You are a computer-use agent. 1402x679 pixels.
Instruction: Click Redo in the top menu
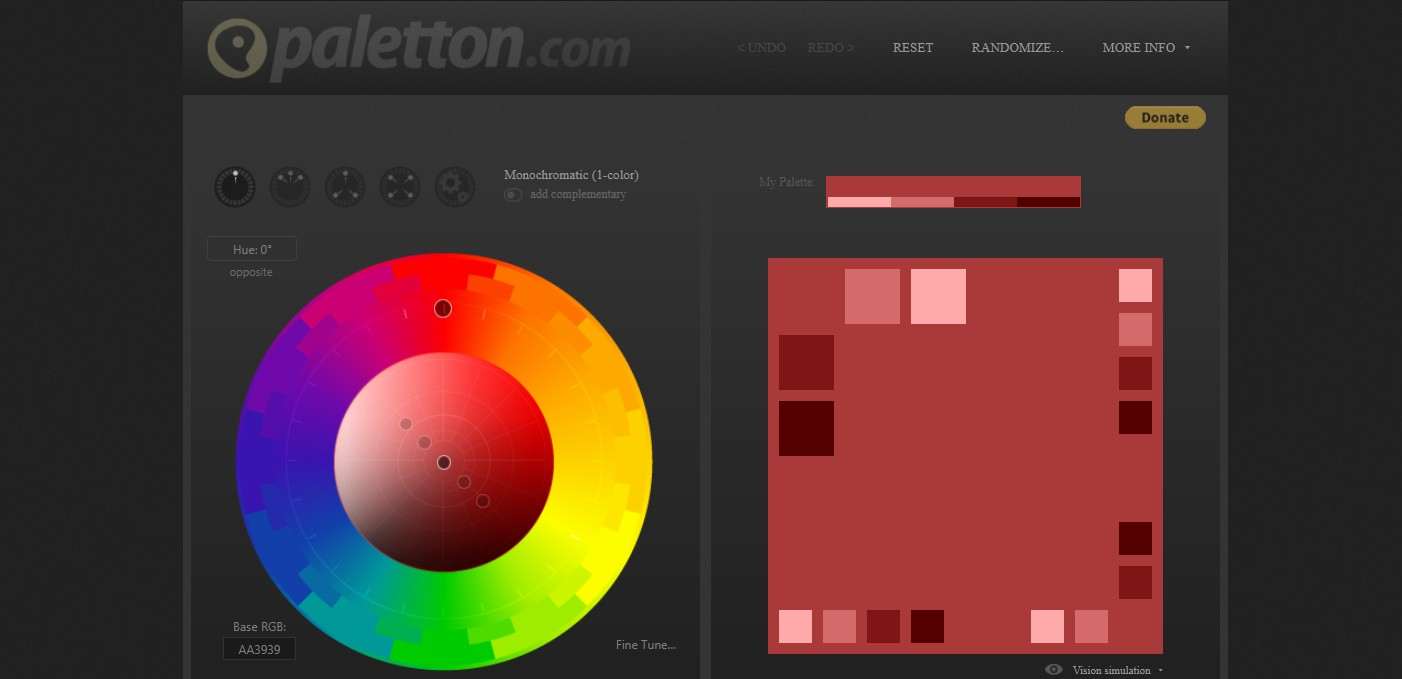[830, 48]
